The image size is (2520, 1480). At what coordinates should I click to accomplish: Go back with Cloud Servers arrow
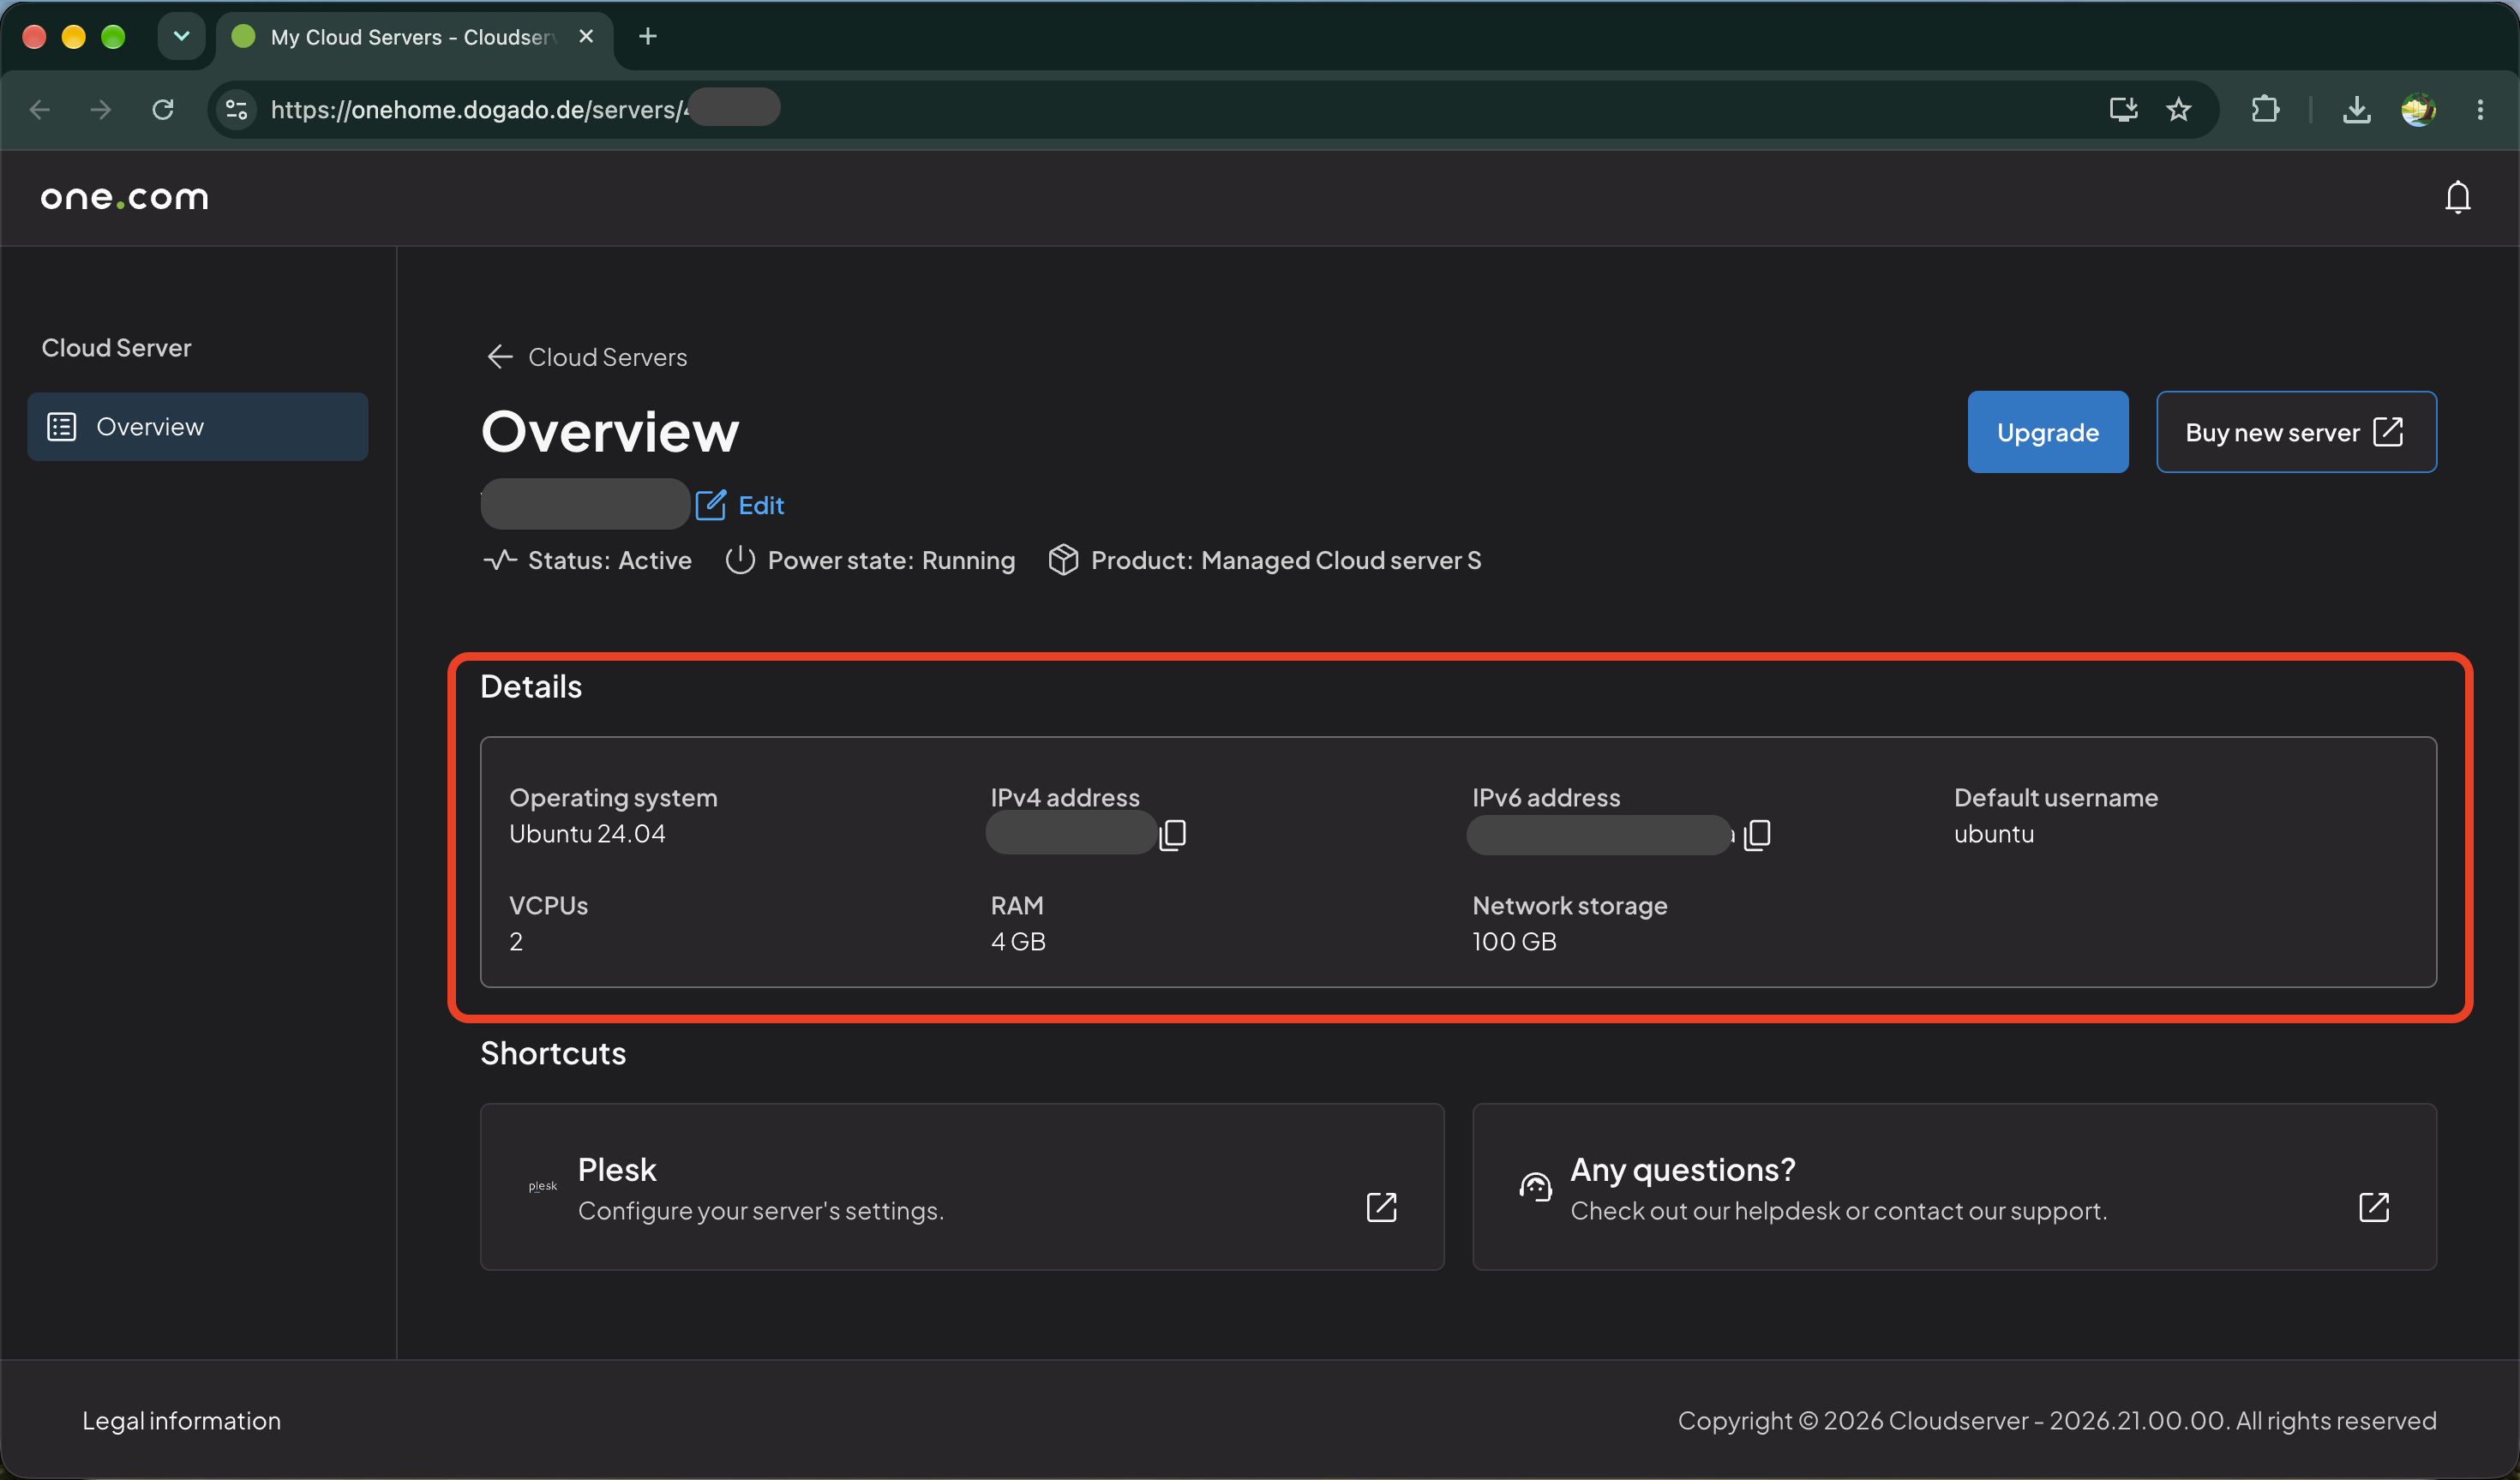coord(500,356)
